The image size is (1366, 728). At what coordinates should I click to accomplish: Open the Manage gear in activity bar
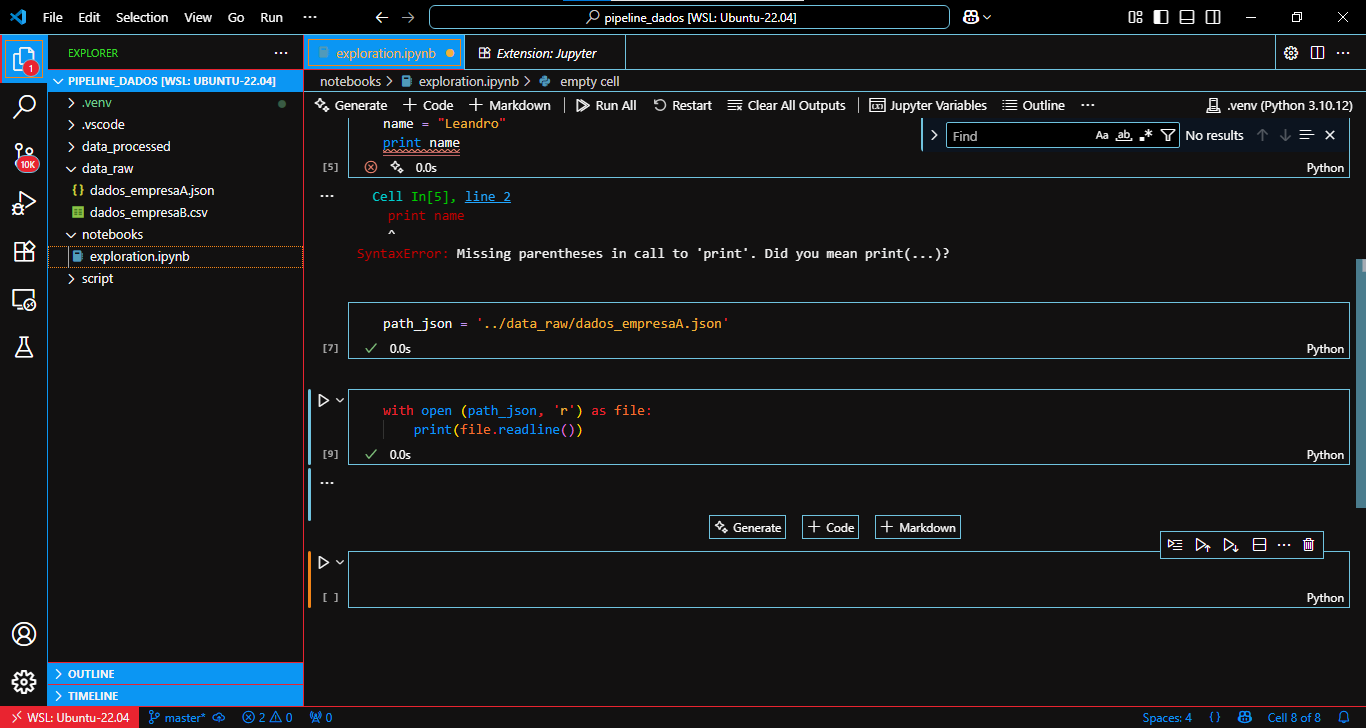point(24,682)
